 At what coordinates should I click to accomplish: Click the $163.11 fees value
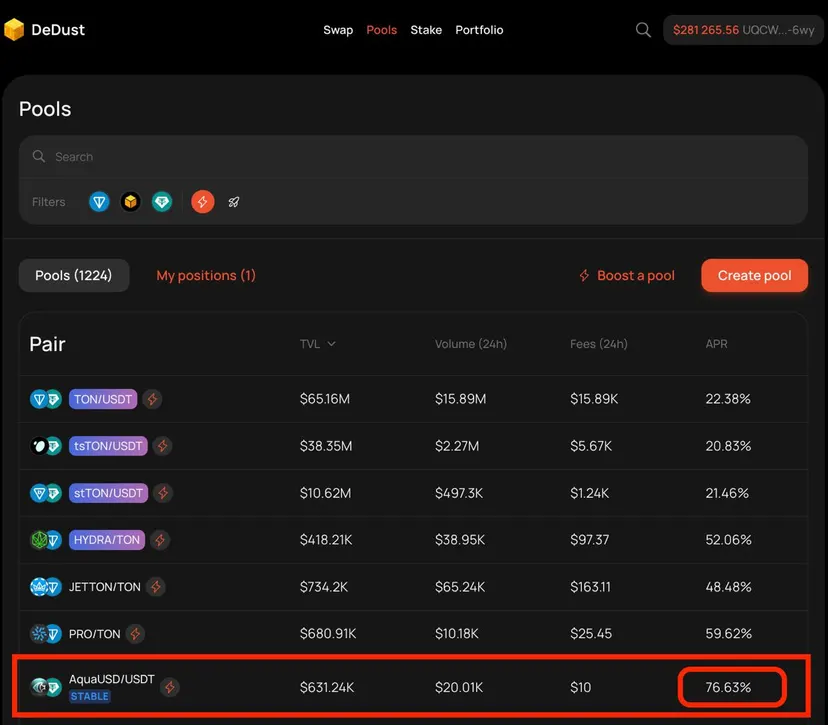590,587
